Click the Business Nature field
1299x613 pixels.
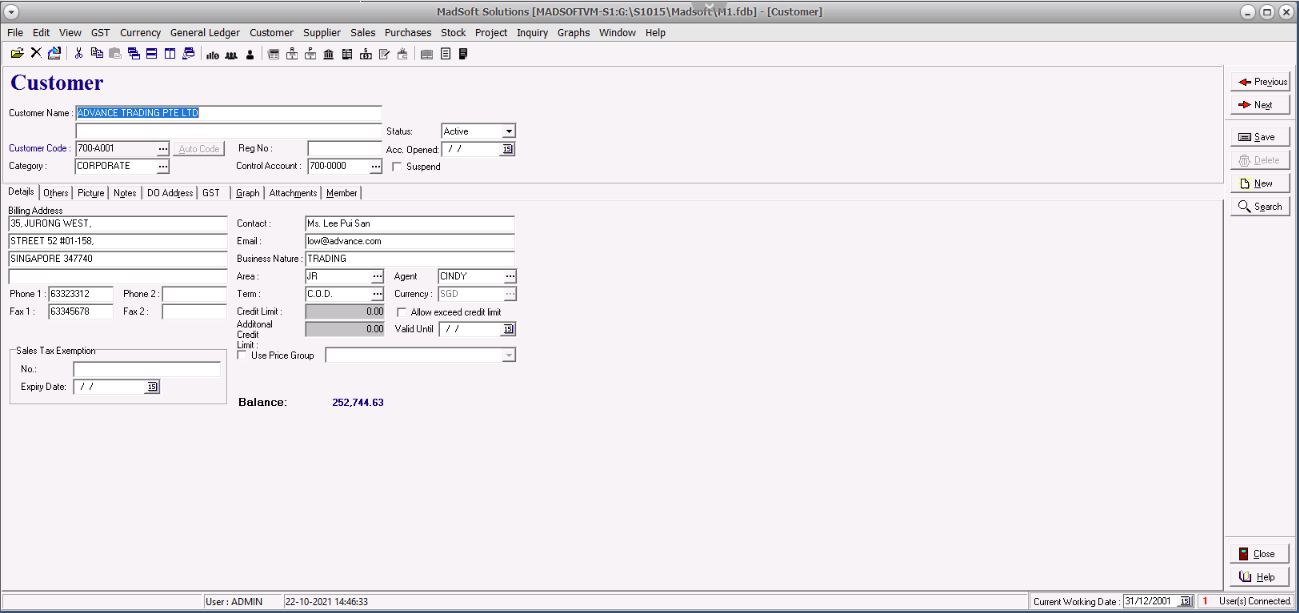[409, 258]
